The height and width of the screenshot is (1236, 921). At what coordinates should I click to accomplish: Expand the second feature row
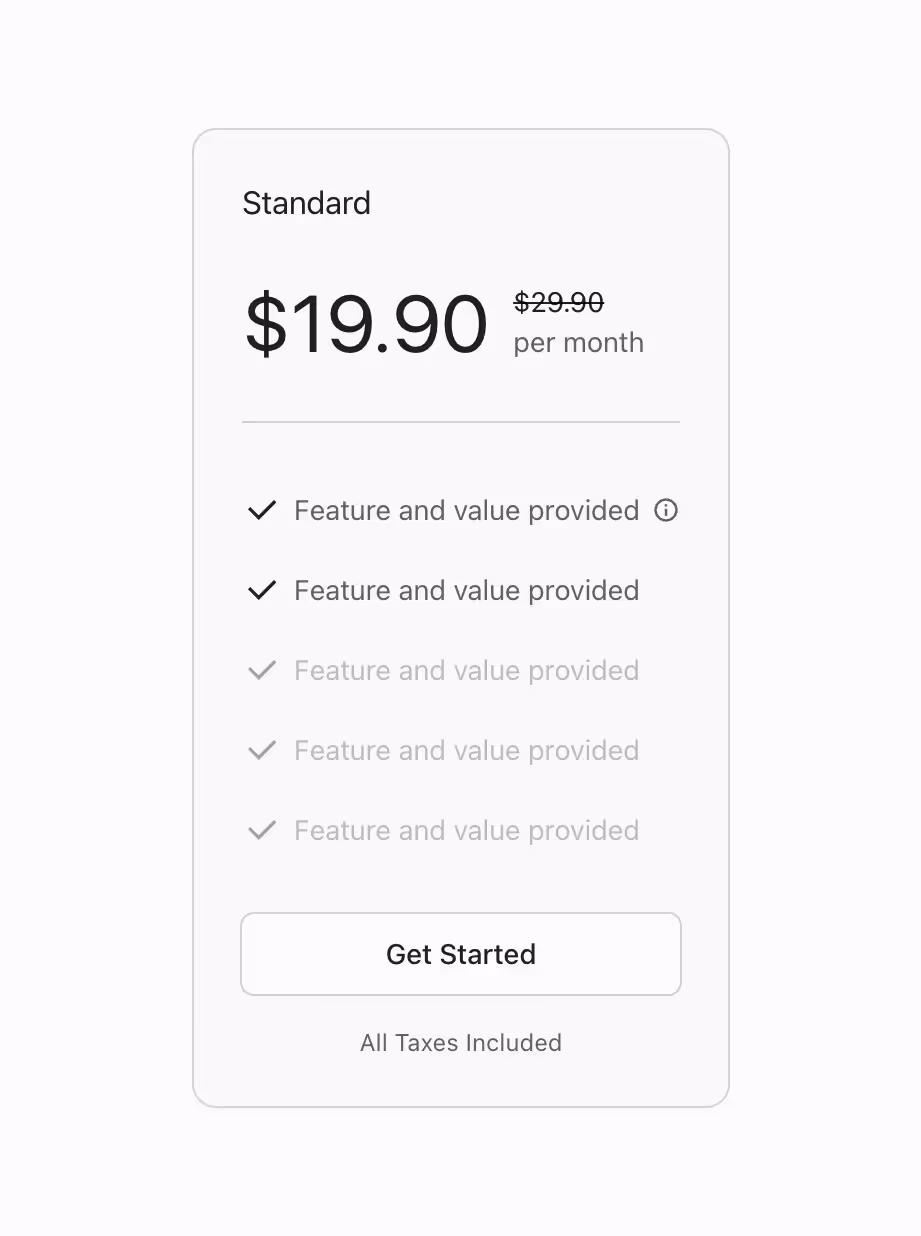(465, 590)
